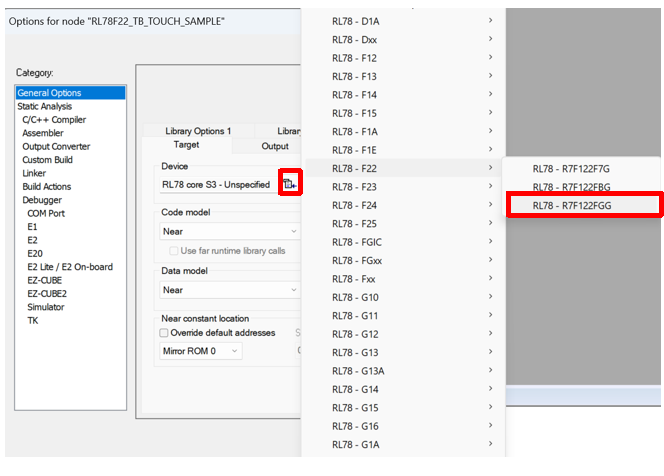This screenshot has width=664, height=476.
Task: Select Static Analysis category
Action: point(44,106)
